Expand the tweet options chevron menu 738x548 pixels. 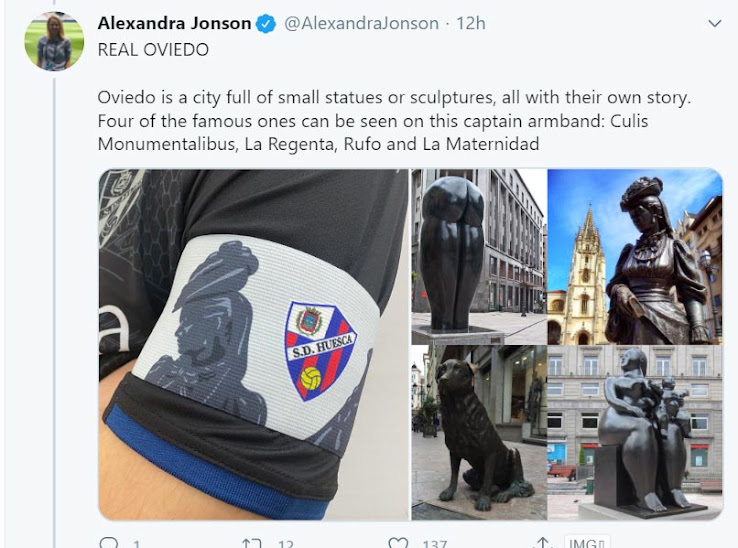pyautogui.click(x=715, y=23)
